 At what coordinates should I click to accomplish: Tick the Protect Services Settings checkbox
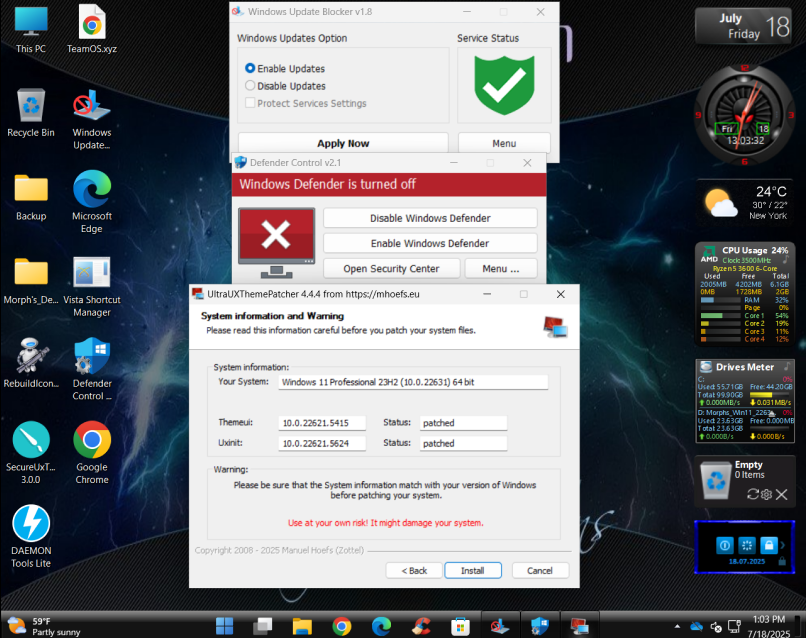pyautogui.click(x=250, y=102)
